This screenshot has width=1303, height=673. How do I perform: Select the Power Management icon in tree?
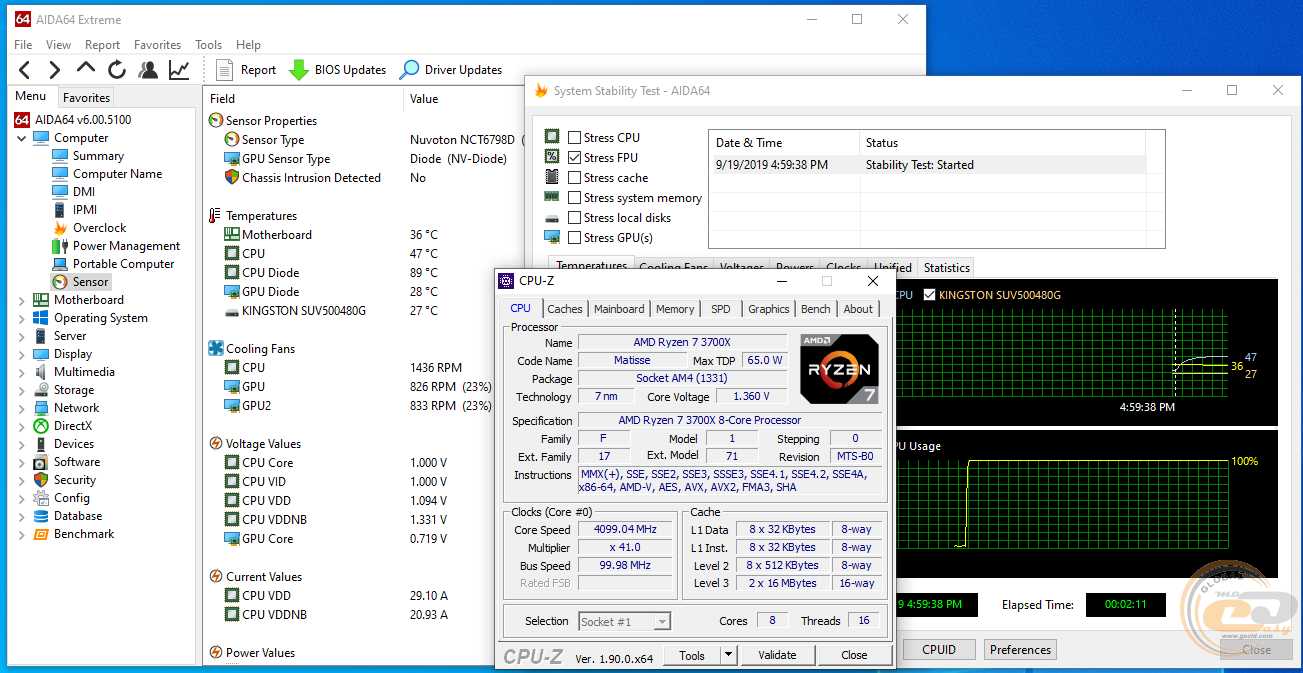click(61, 246)
